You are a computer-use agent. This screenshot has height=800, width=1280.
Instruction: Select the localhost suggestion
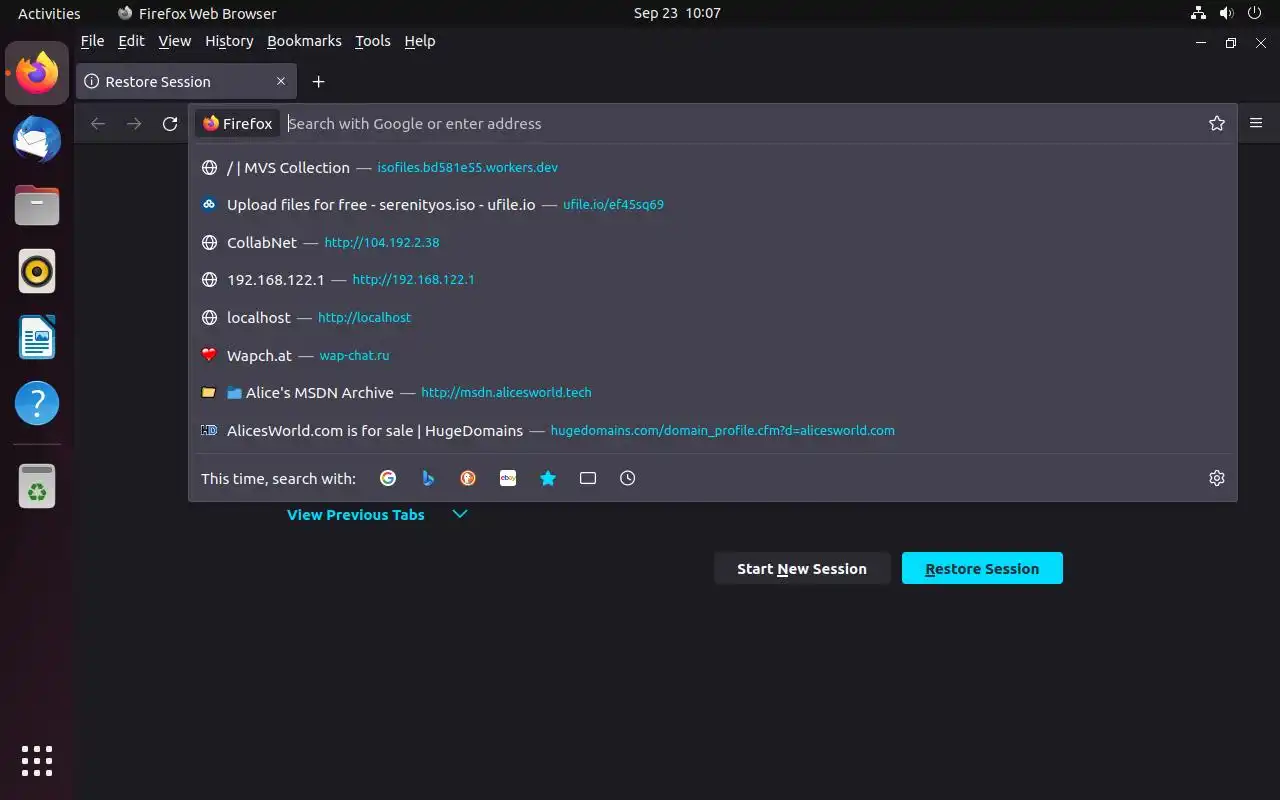click(x=712, y=317)
